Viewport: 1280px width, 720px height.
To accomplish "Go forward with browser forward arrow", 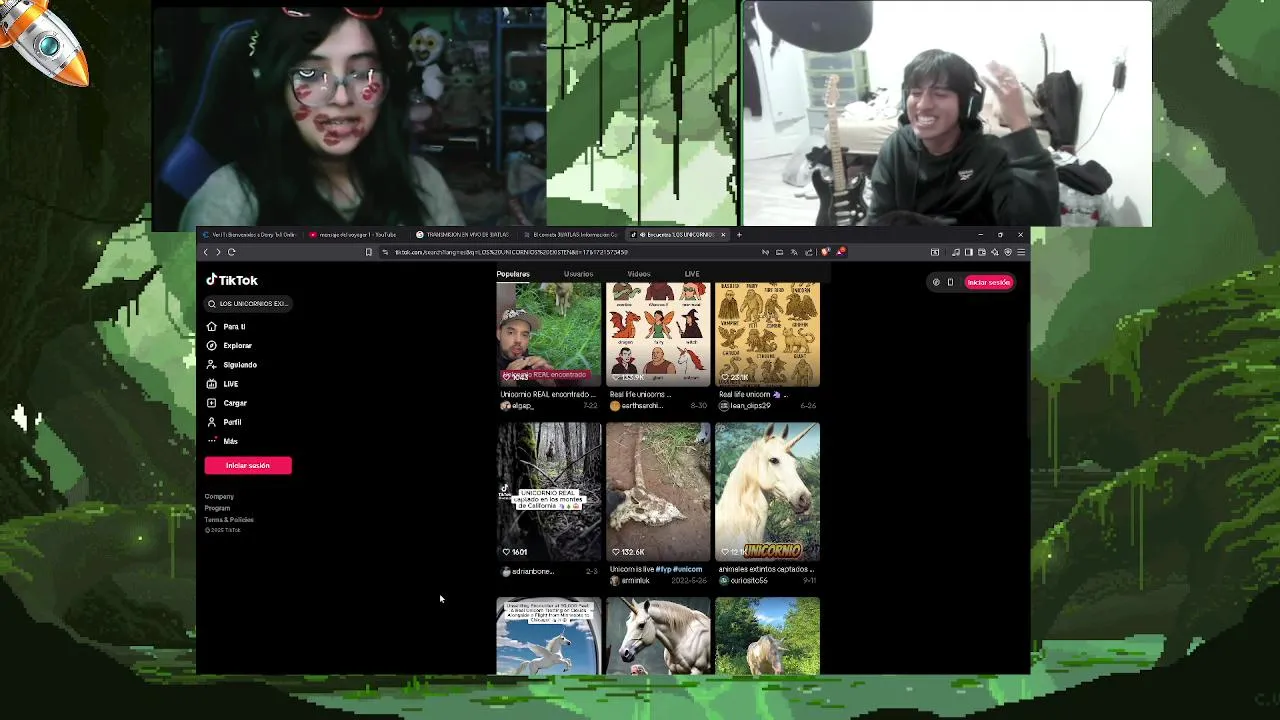I will 218,252.
